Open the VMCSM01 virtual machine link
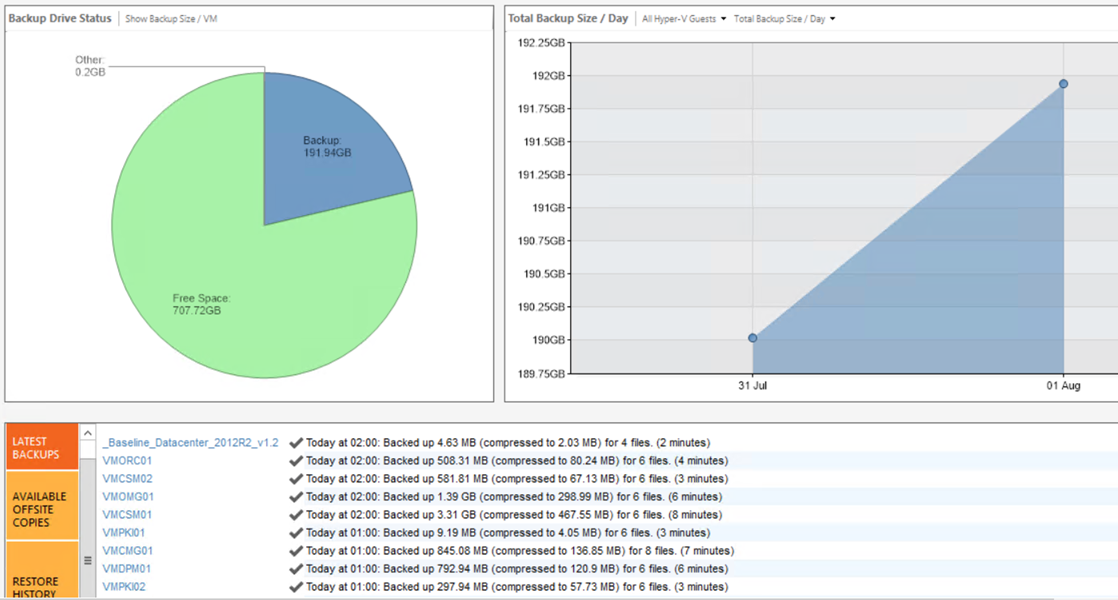This screenshot has height=600, width=1118. (x=127, y=514)
